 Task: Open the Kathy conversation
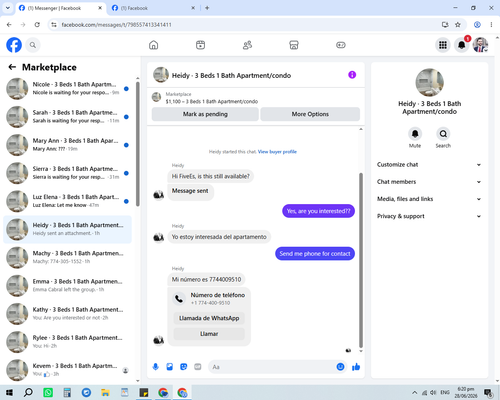[x=68, y=314]
